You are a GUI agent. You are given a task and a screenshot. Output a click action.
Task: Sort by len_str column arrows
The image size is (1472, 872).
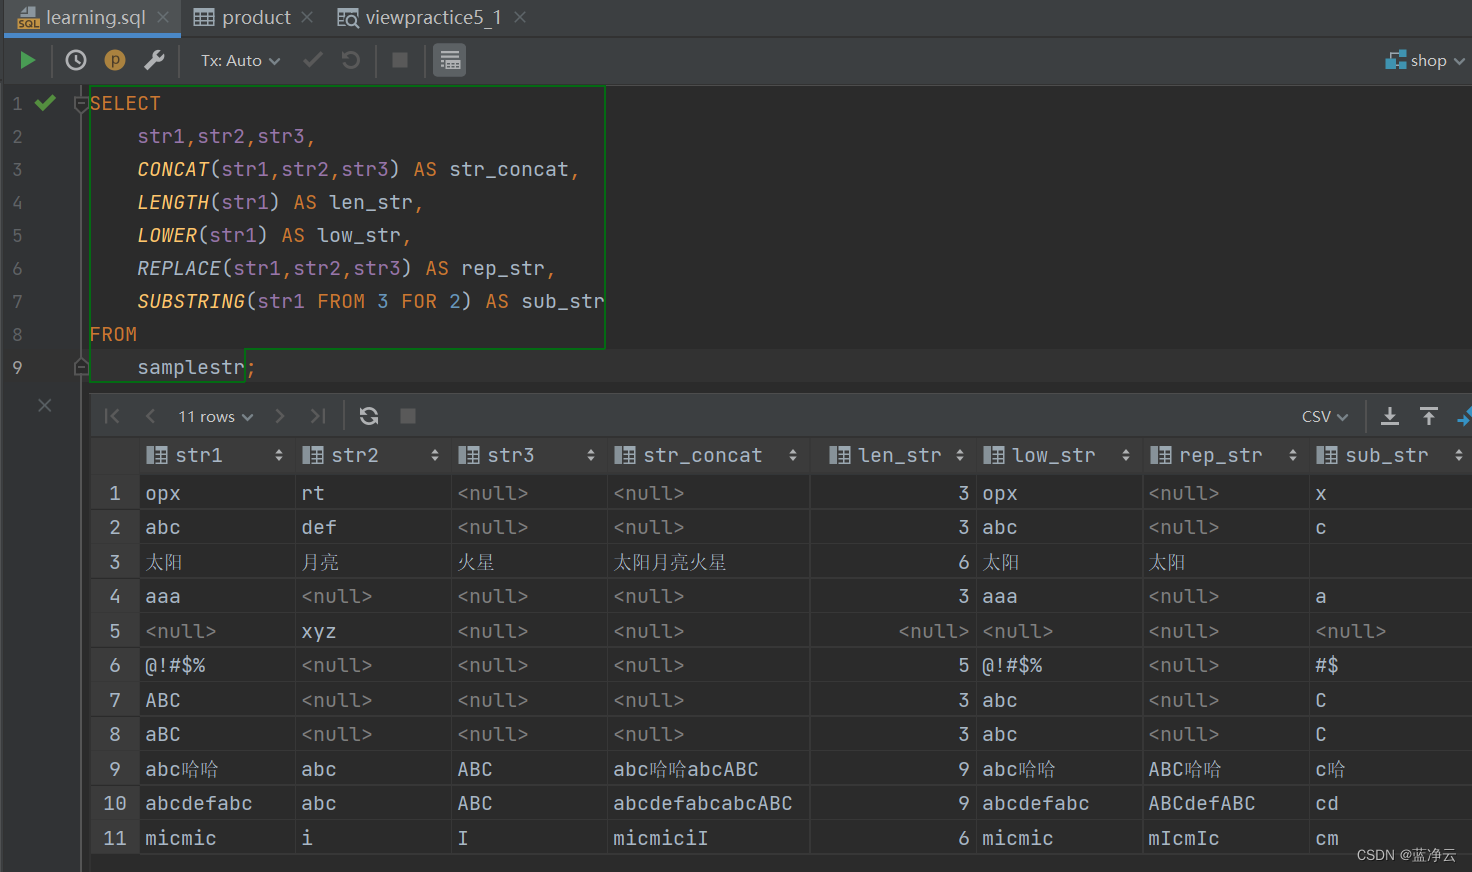(960, 455)
